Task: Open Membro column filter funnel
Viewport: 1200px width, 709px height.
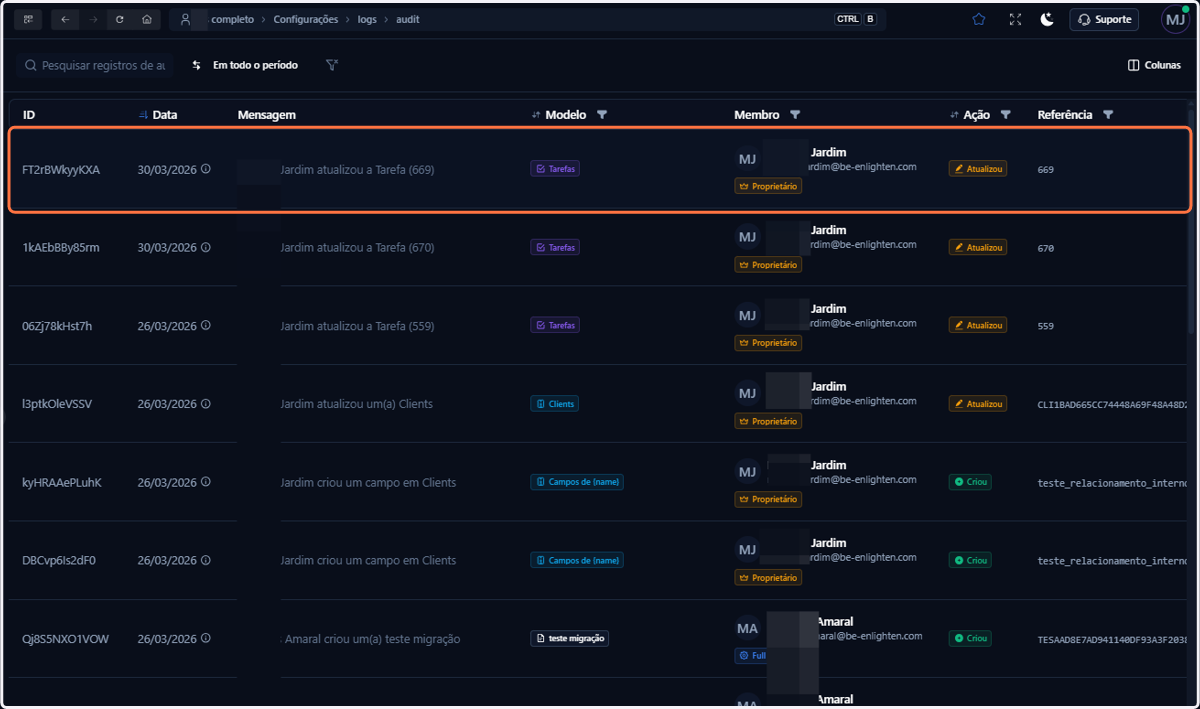Action: [795, 115]
